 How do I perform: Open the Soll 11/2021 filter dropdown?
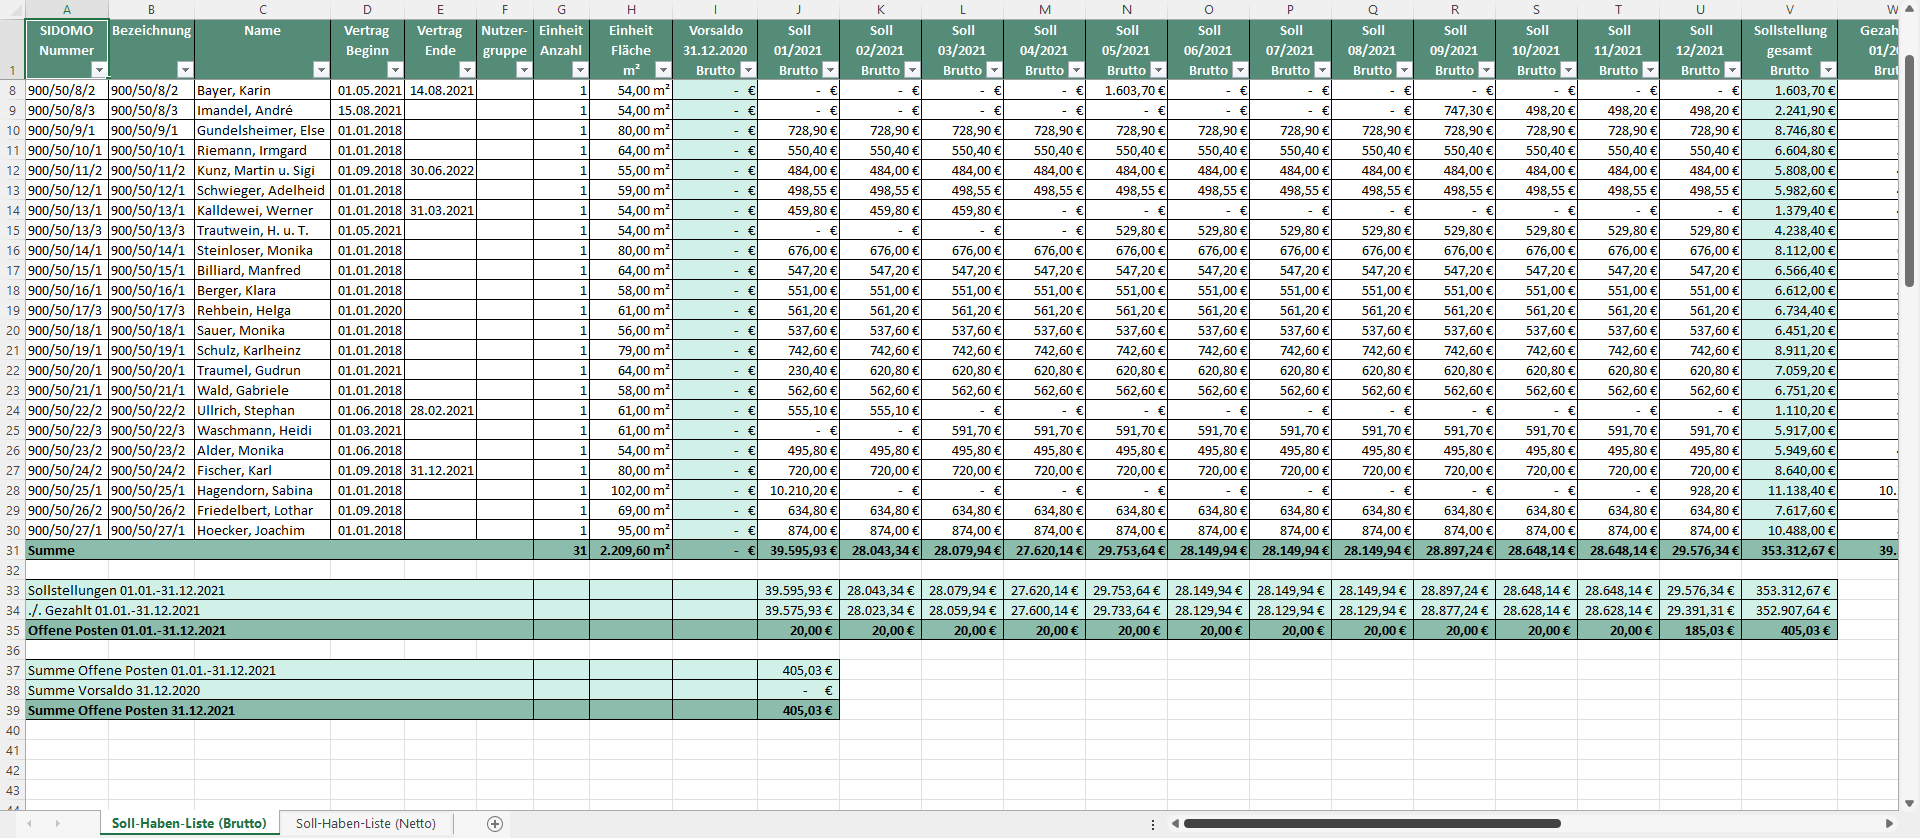(1650, 70)
